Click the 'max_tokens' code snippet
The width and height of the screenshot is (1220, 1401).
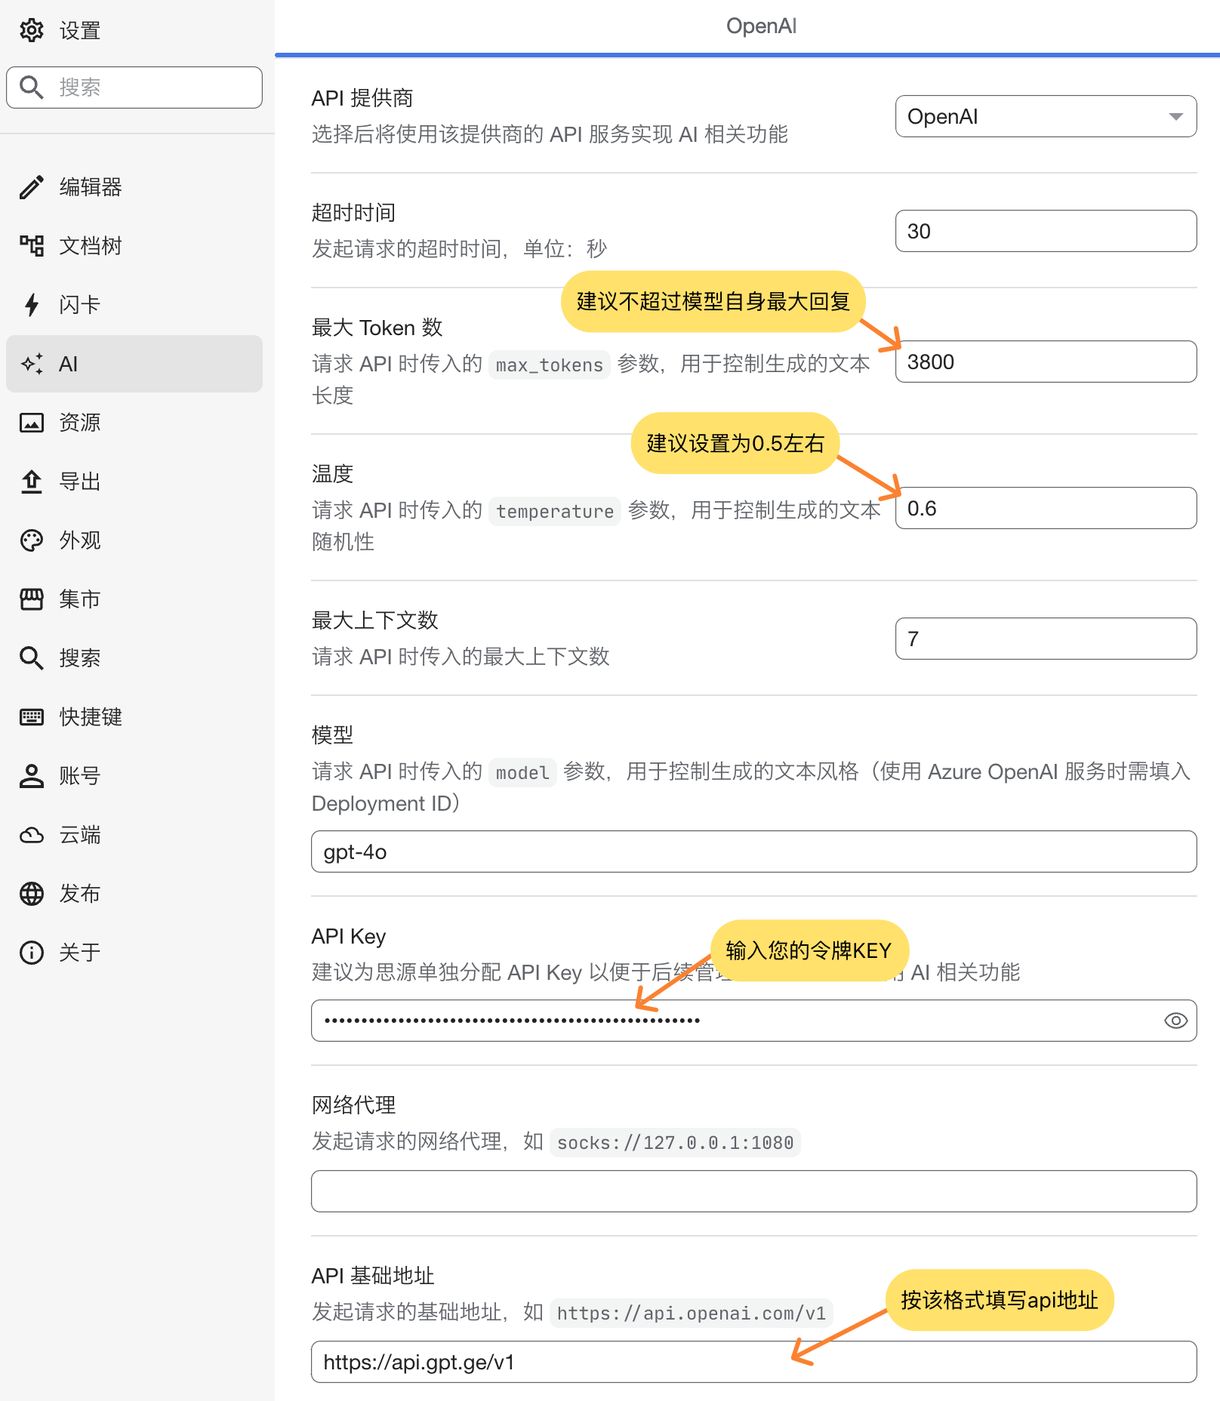550,365
